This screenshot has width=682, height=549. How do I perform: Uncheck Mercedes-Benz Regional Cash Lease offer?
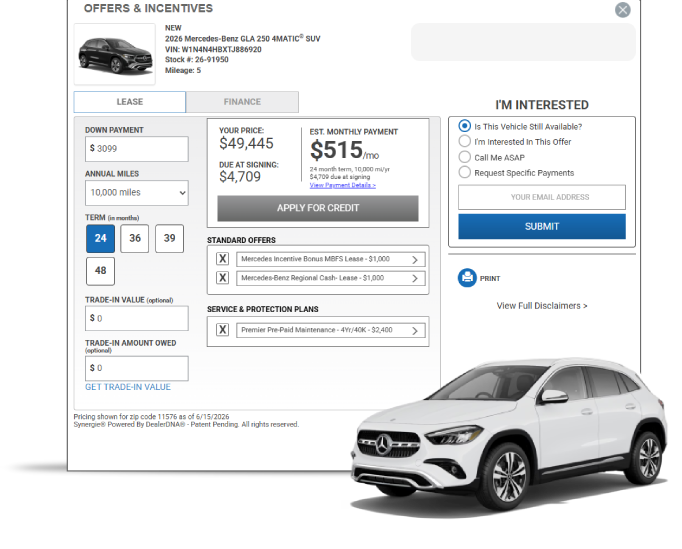click(223, 278)
